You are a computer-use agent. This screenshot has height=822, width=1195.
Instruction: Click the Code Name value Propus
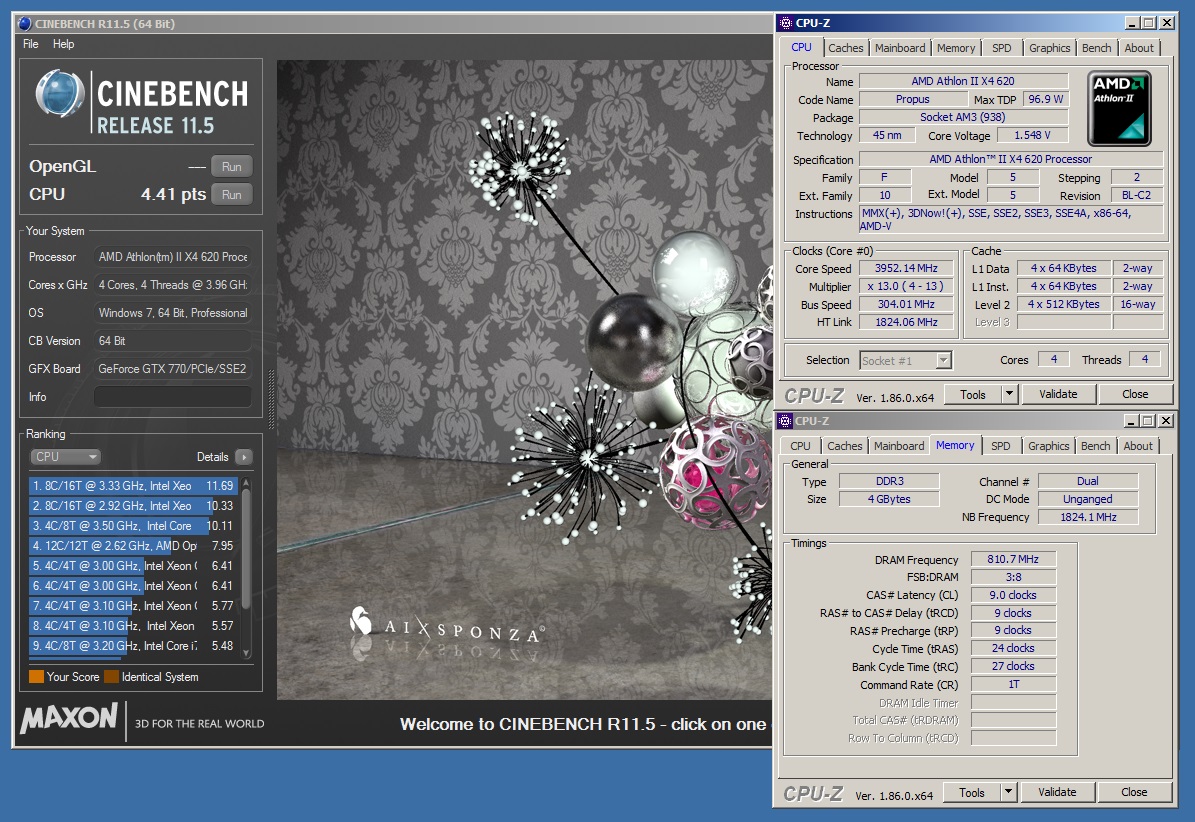[x=912, y=99]
